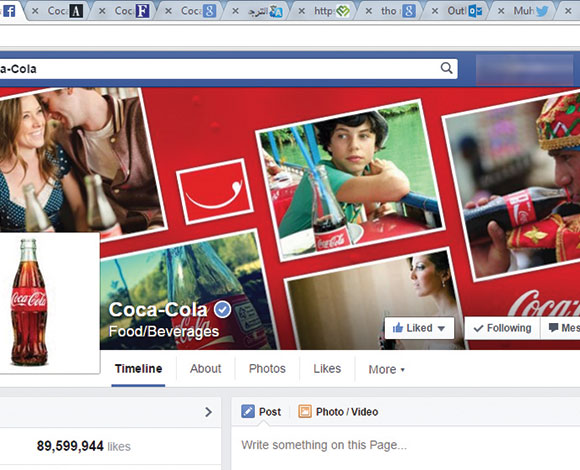Click the Food/Beverages category link
This screenshot has height=470, width=580.
pos(164,331)
